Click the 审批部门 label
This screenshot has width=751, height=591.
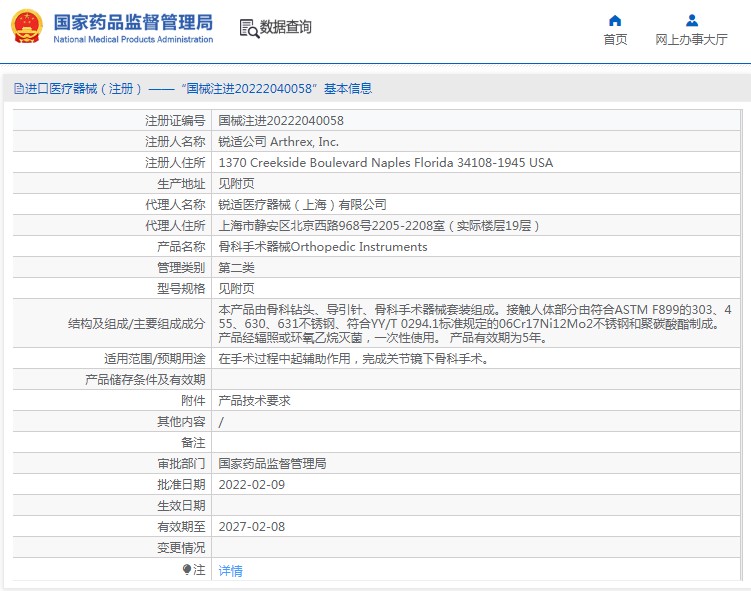pos(181,464)
